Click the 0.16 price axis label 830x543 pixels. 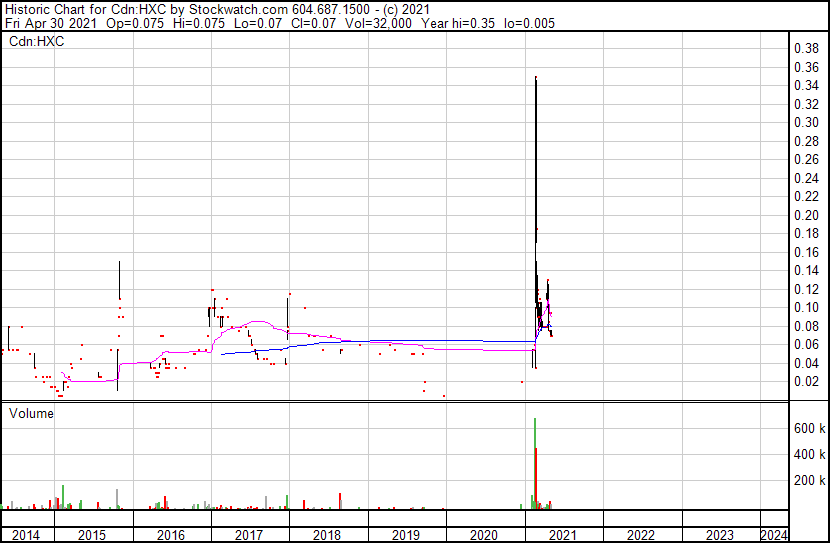coord(806,252)
